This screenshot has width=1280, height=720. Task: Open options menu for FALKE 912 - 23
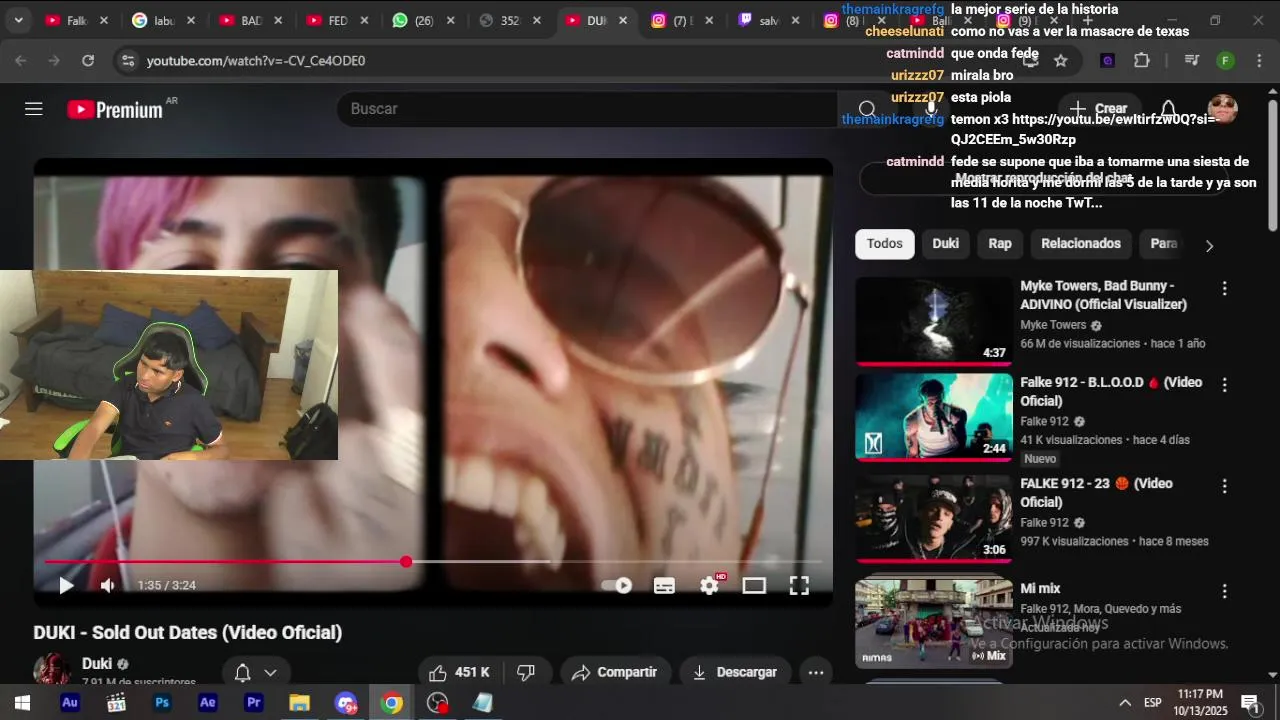pos(1224,486)
